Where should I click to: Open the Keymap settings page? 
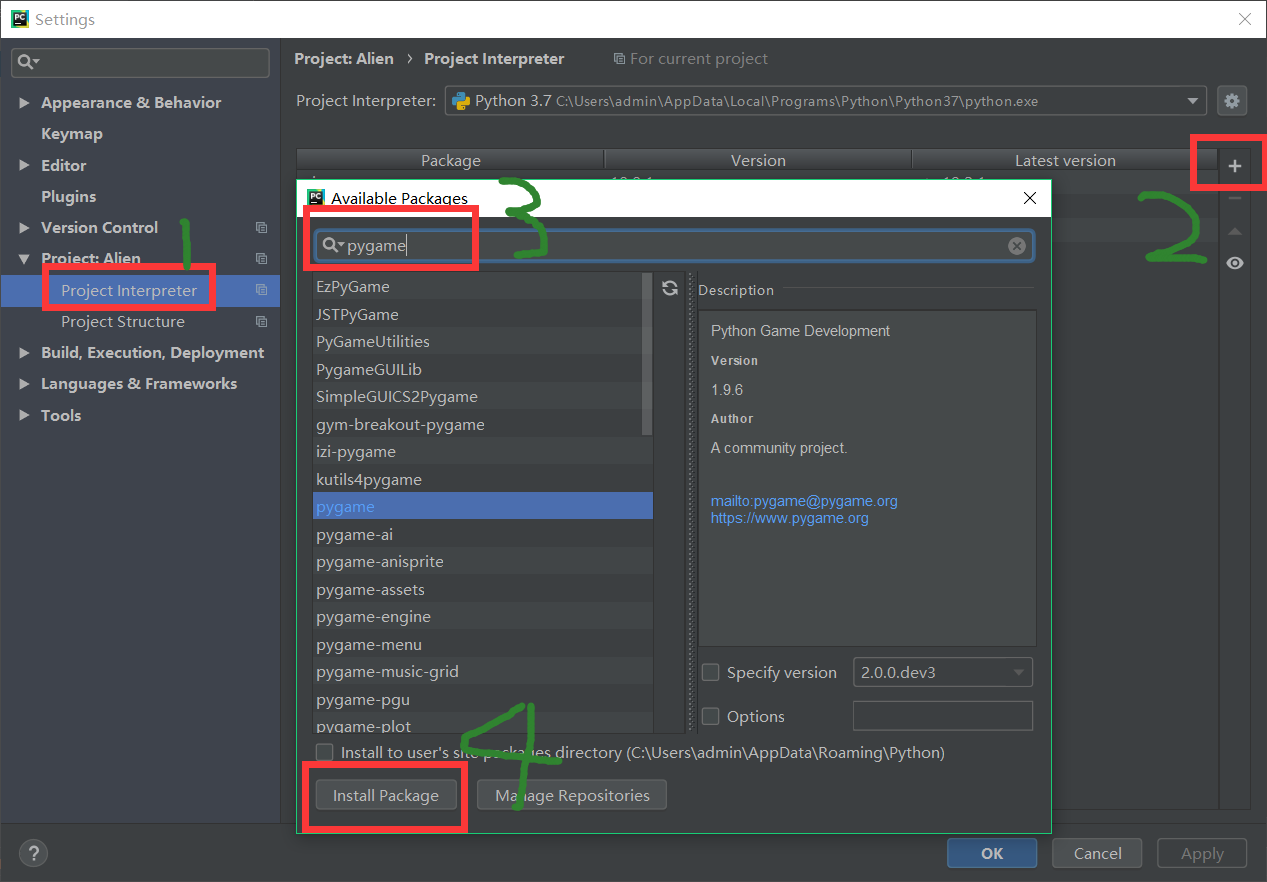72,134
